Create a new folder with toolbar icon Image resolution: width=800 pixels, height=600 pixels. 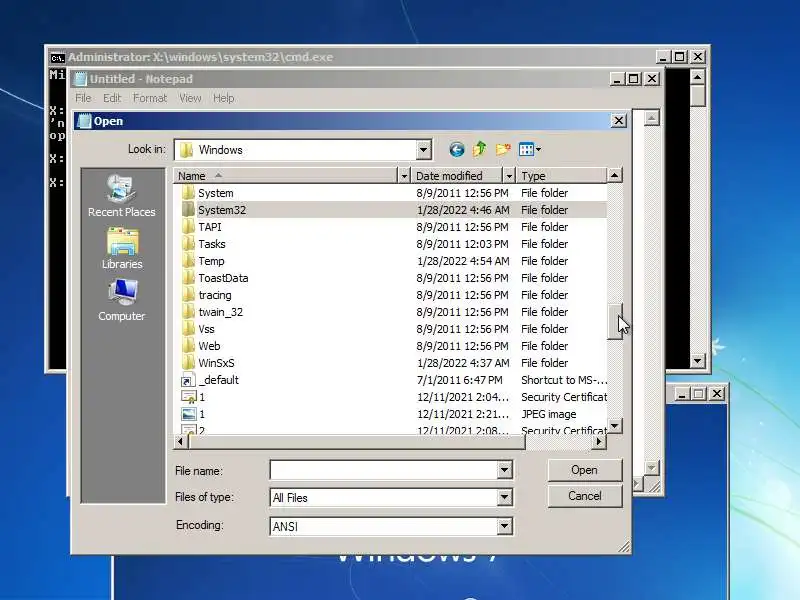coord(503,149)
